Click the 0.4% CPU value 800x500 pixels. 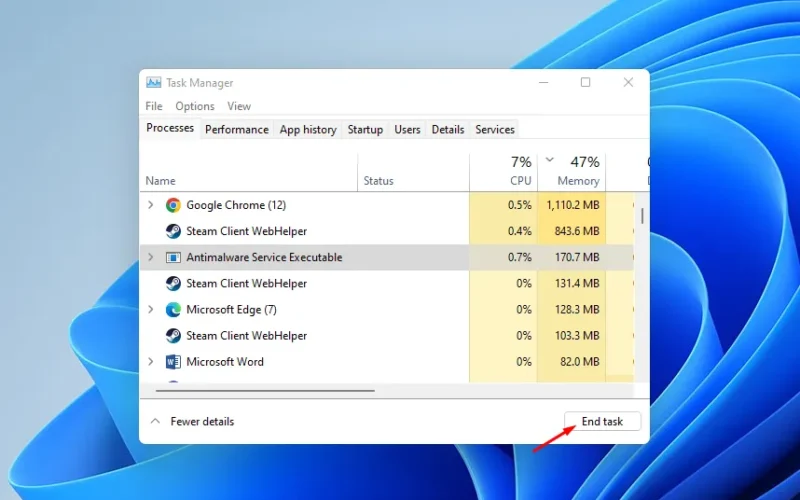click(x=519, y=231)
